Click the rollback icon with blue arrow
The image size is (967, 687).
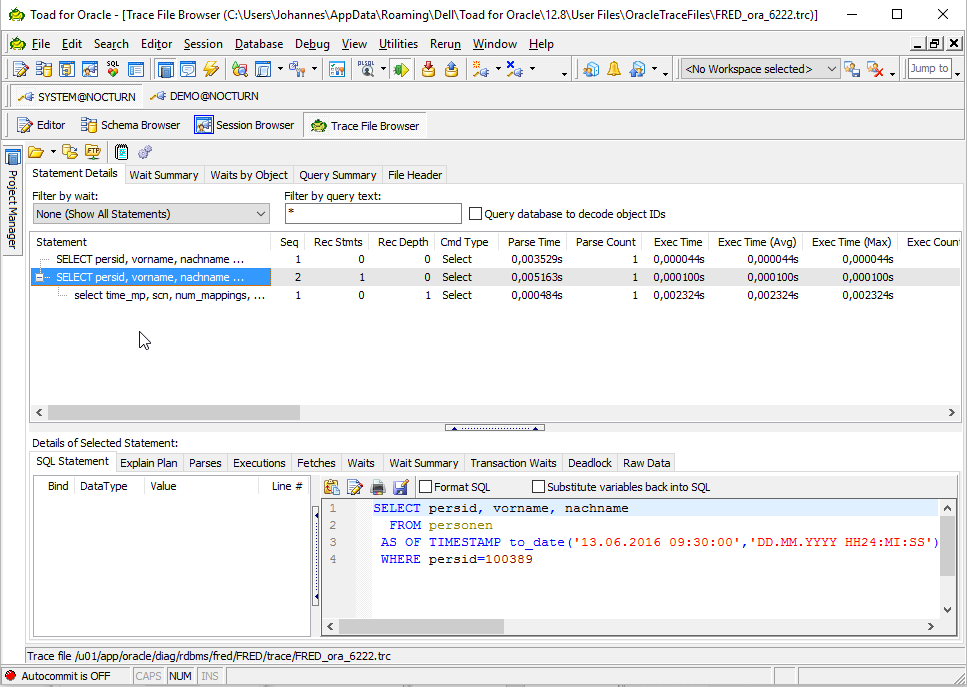click(x=451, y=69)
